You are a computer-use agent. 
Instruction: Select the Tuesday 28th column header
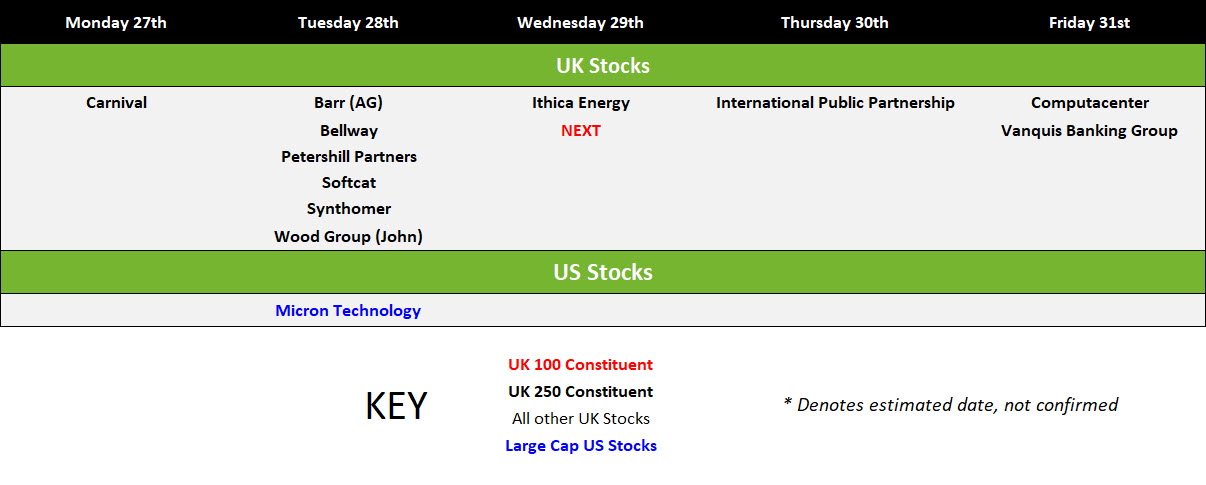(x=348, y=22)
